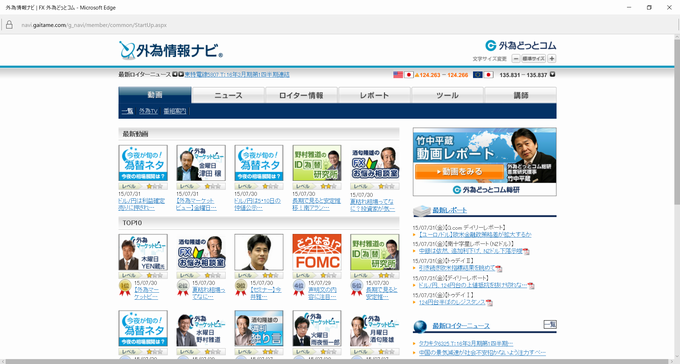Open 月曜日 酒匂隆雄 Market View thumbnail

(x=375, y=328)
